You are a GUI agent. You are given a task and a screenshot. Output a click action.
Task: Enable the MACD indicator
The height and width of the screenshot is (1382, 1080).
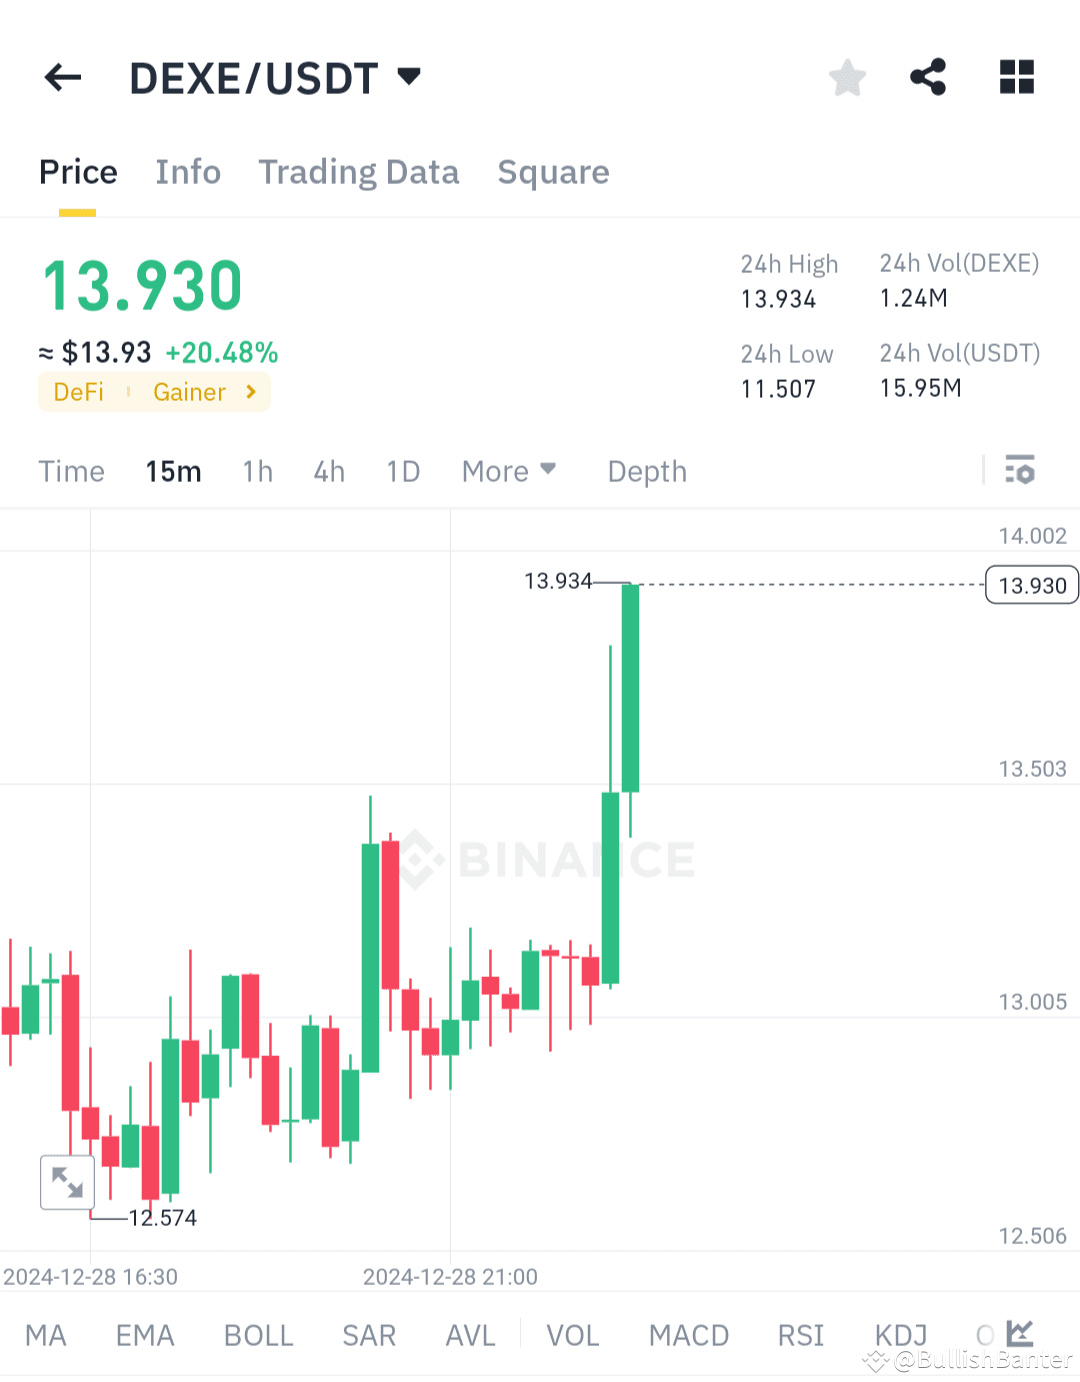coord(688,1334)
